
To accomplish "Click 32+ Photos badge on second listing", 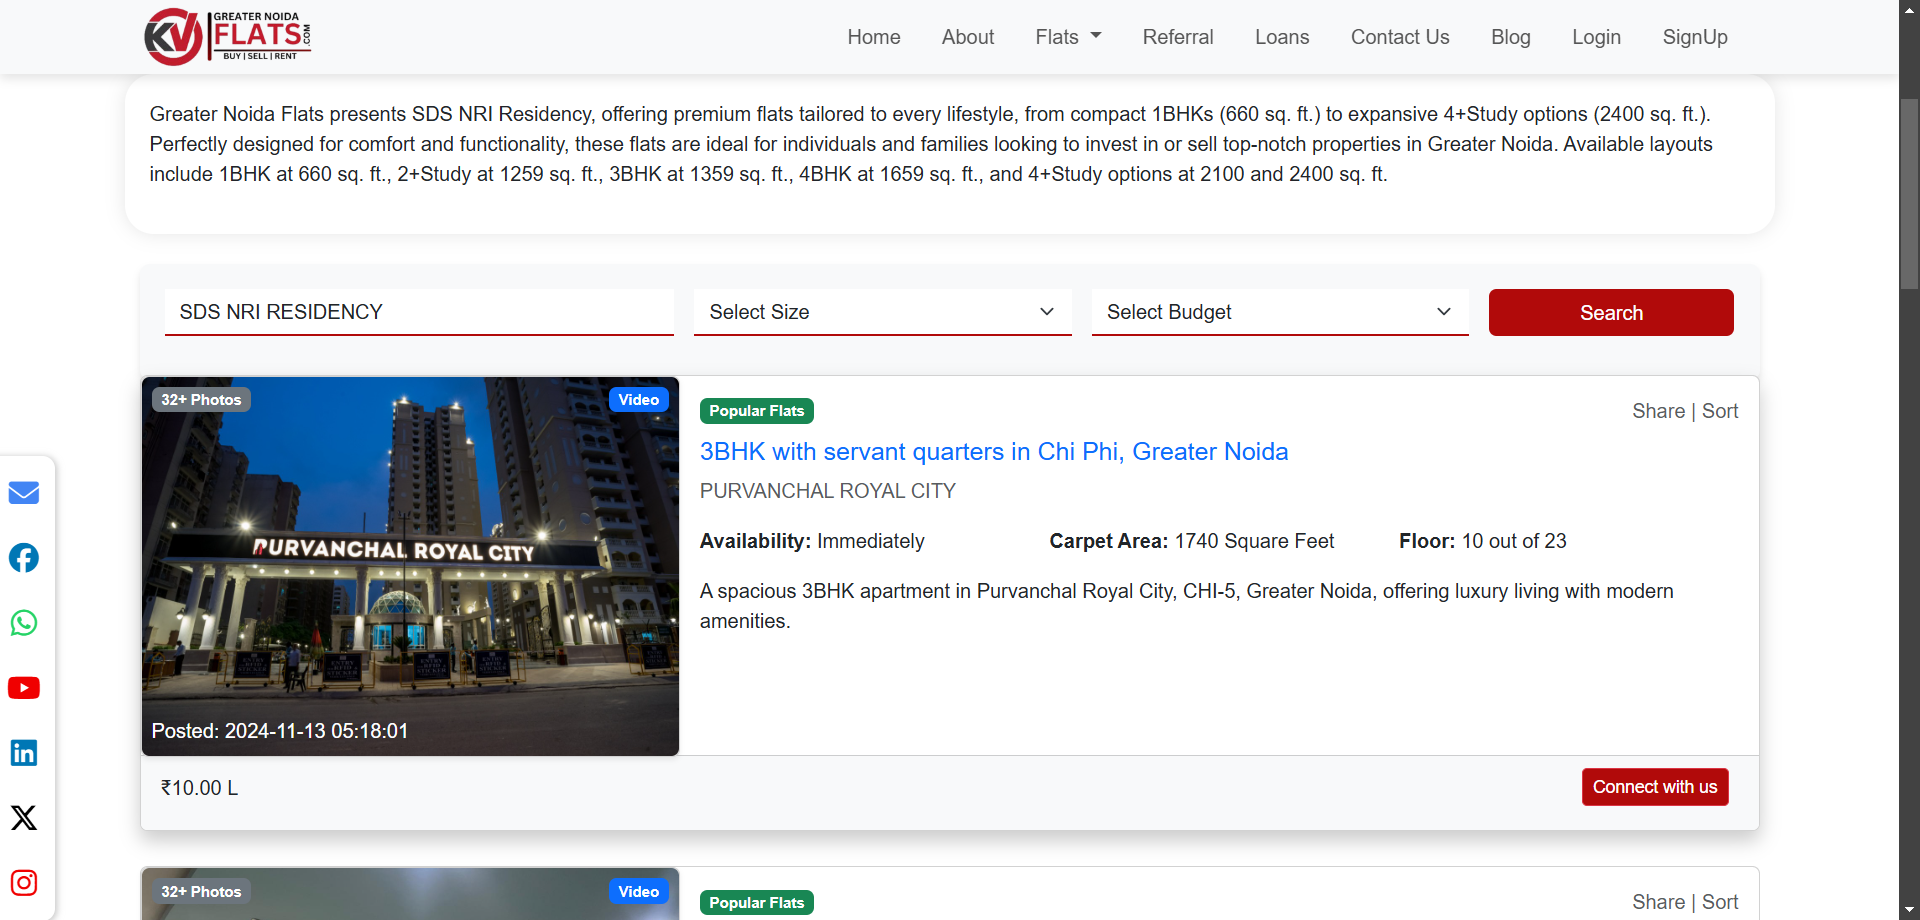I will pos(201,892).
